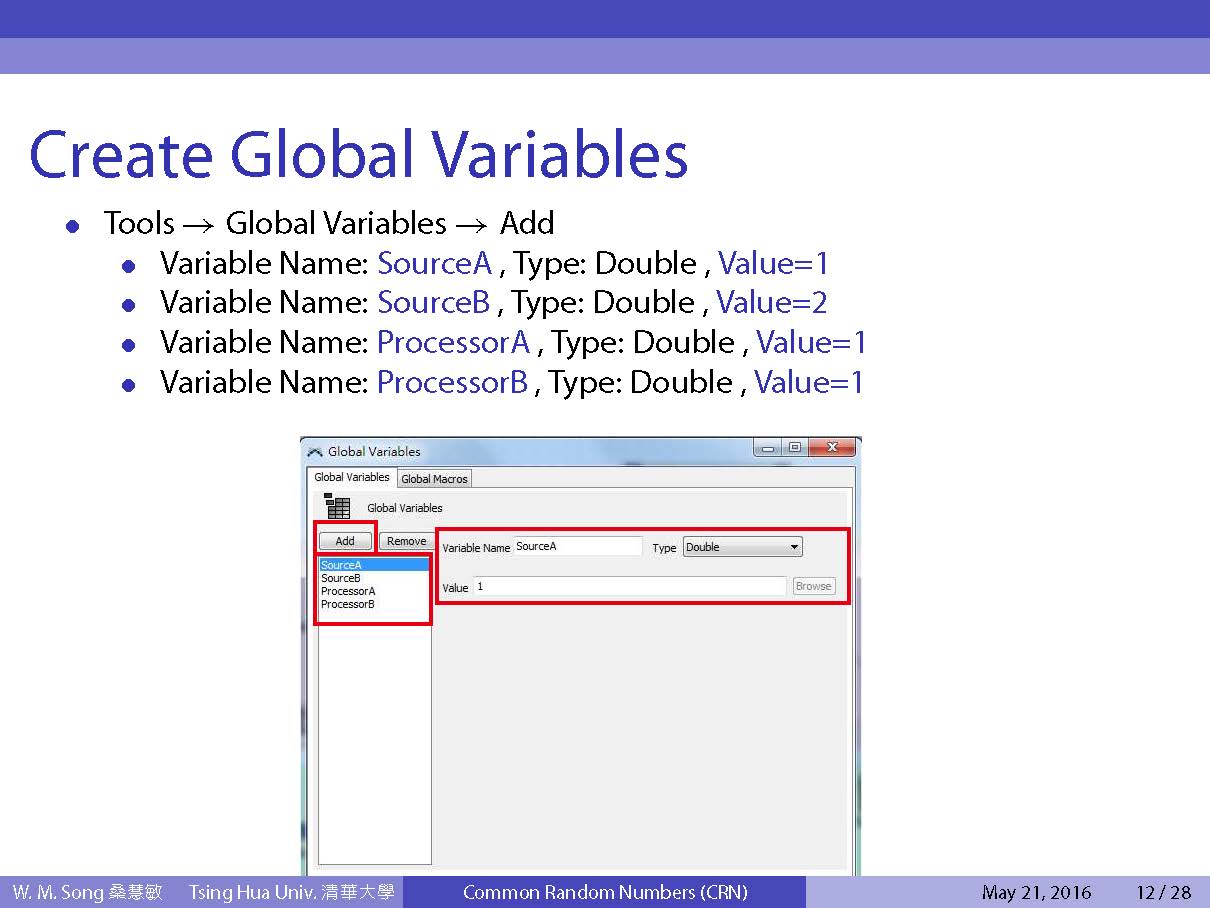Pick ProcessorB in the variables list

348,604
